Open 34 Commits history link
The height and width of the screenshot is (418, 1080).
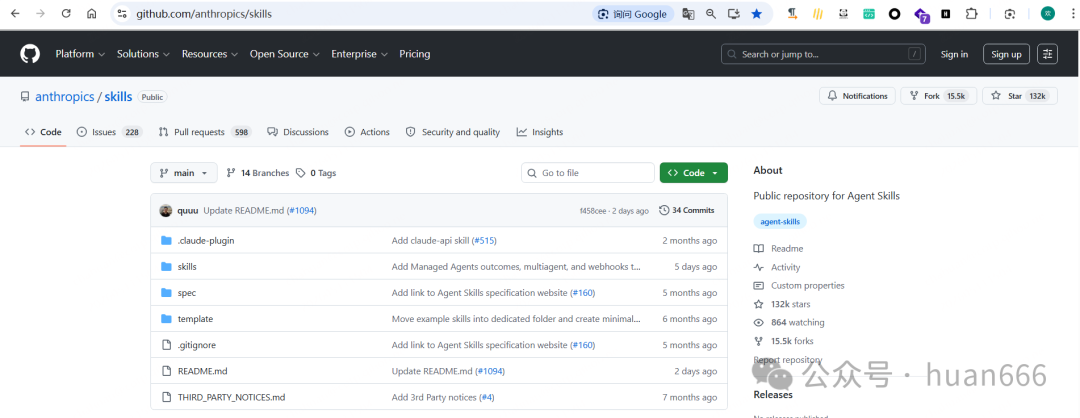coord(687,210)
